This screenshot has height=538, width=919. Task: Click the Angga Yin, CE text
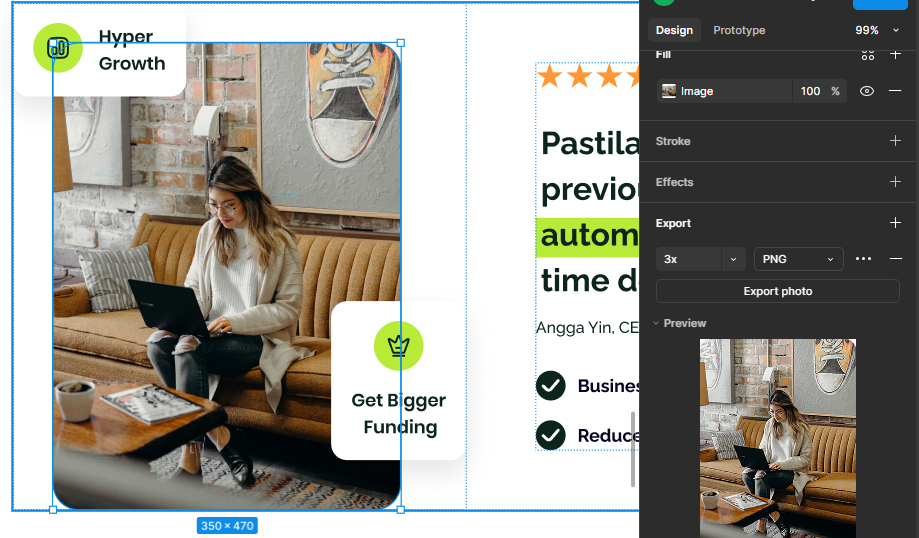click(x=587, y=328)
